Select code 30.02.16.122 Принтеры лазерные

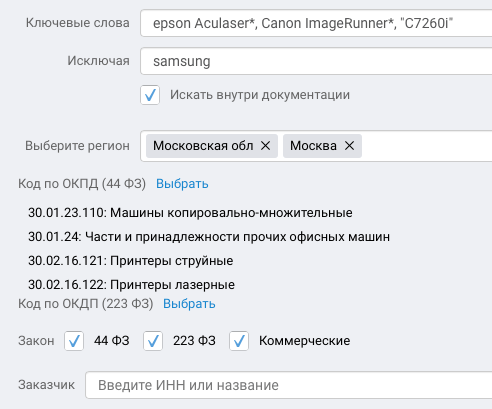131,285
